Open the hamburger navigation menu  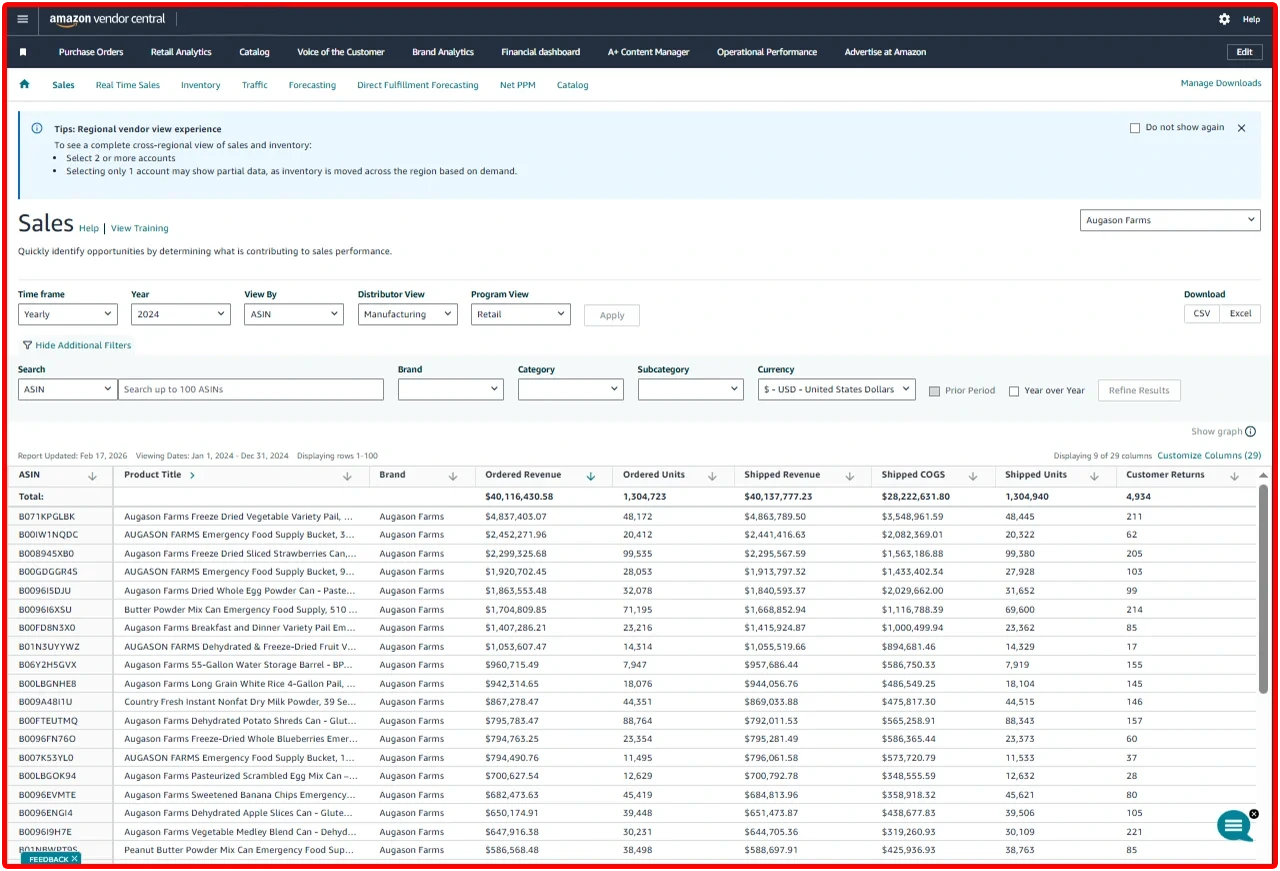coord(23,19)
